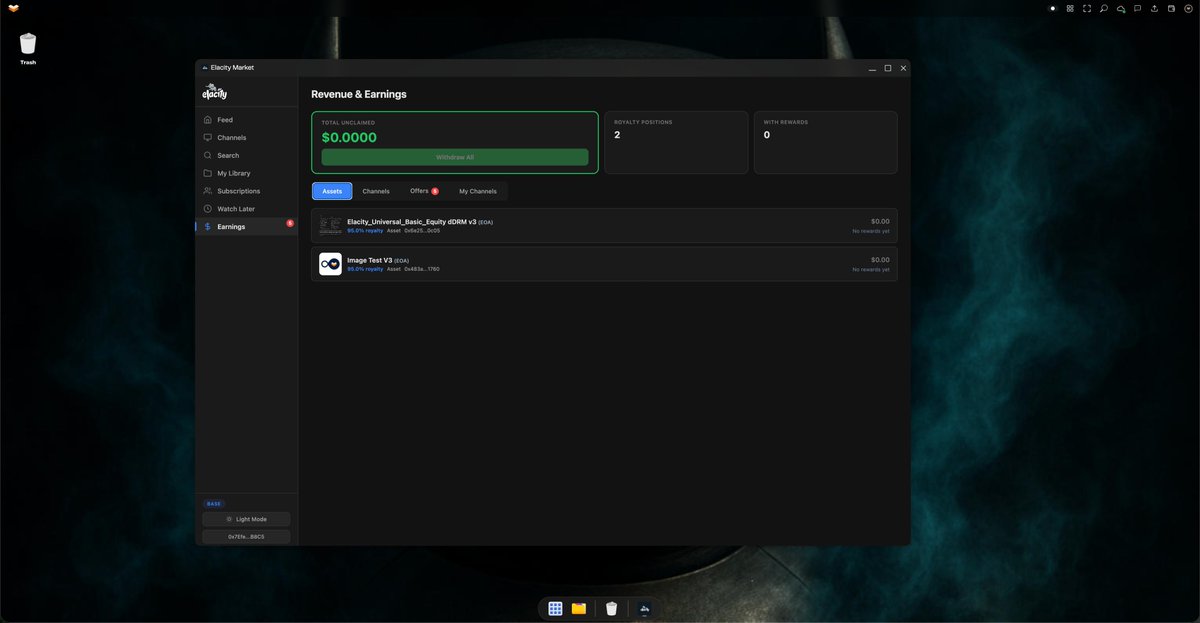
Task: Open the calendar window icon in top bar
Action: tap(1172, 8)
